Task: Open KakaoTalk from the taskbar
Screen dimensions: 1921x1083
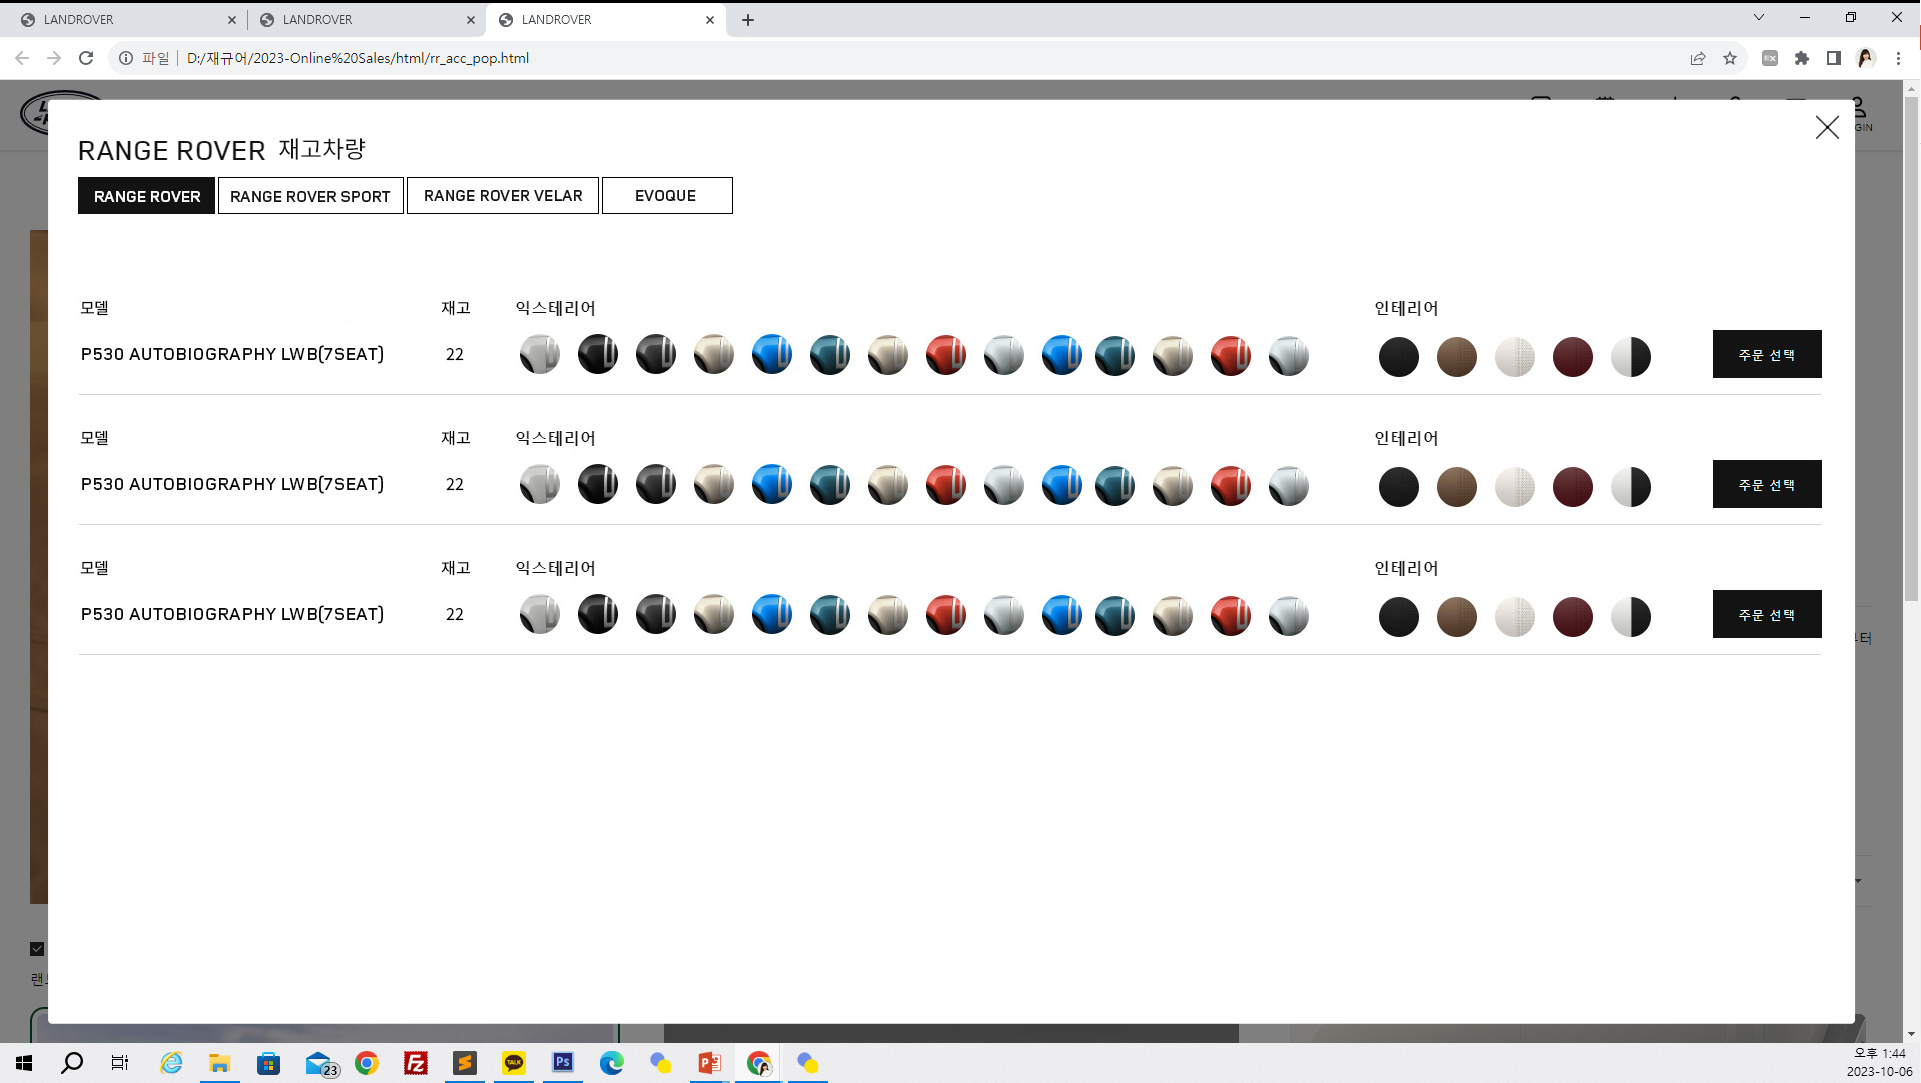Action: [514, 1062]
